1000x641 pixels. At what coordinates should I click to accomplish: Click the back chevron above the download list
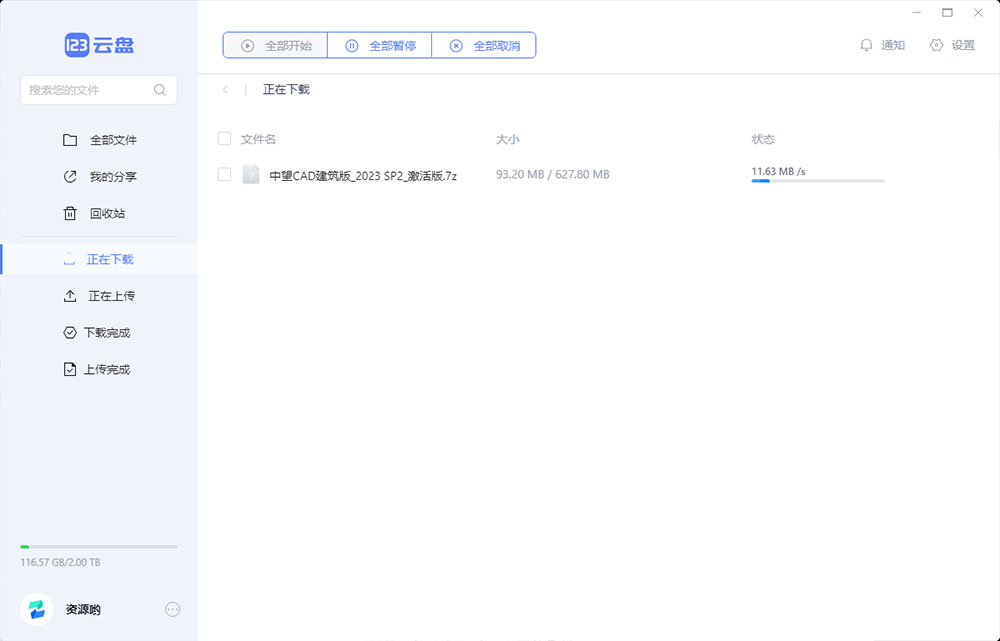coord(225,89)
